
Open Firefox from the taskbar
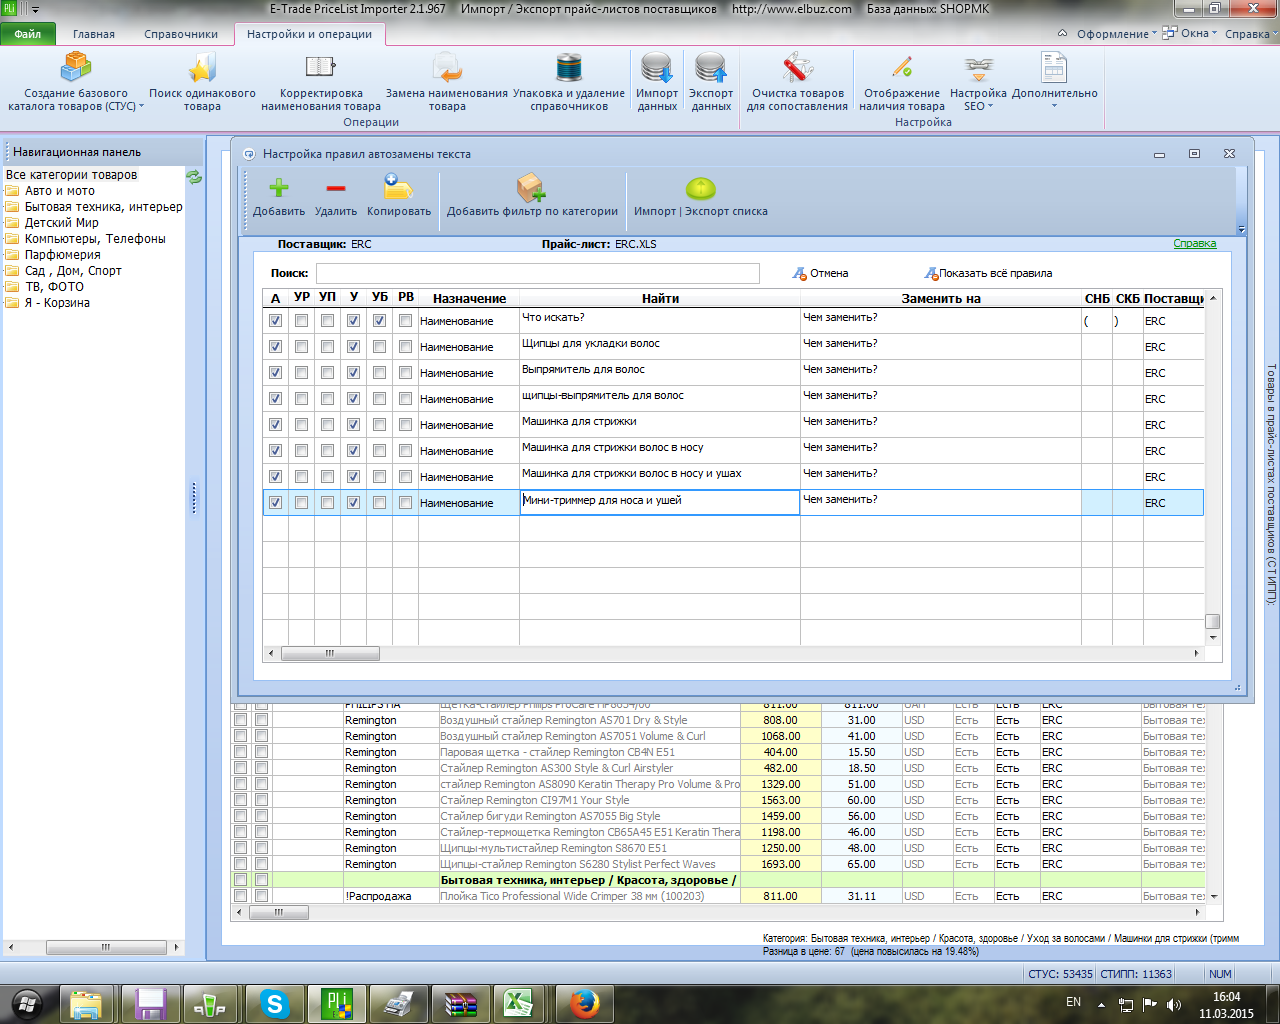583,1003
